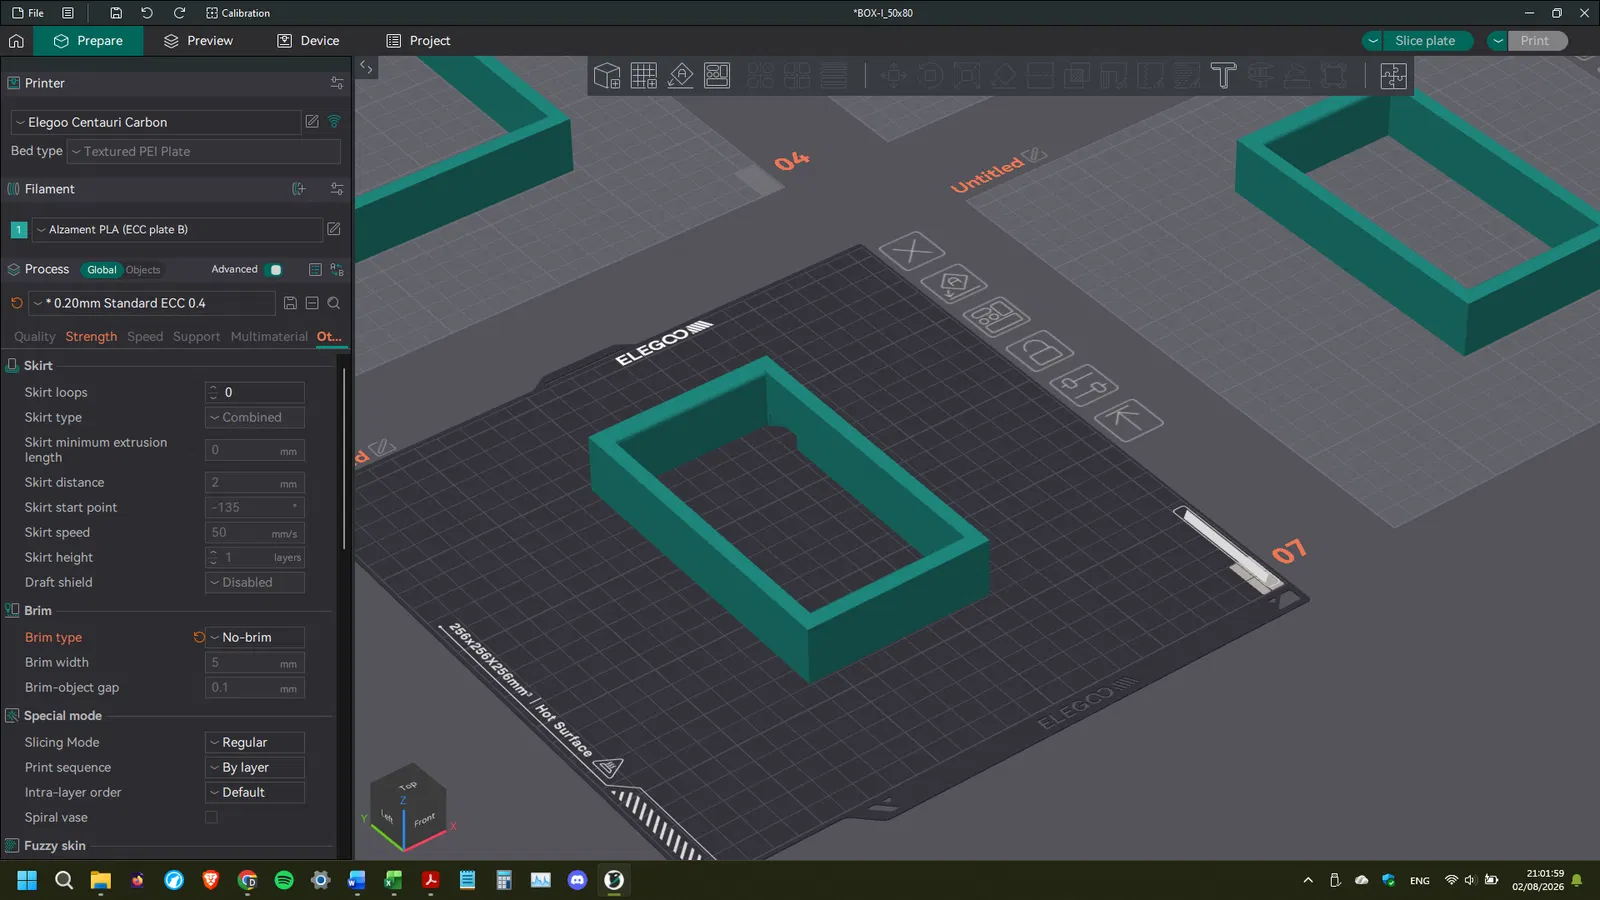Switch to the Device tab

(x=308, y=41)
